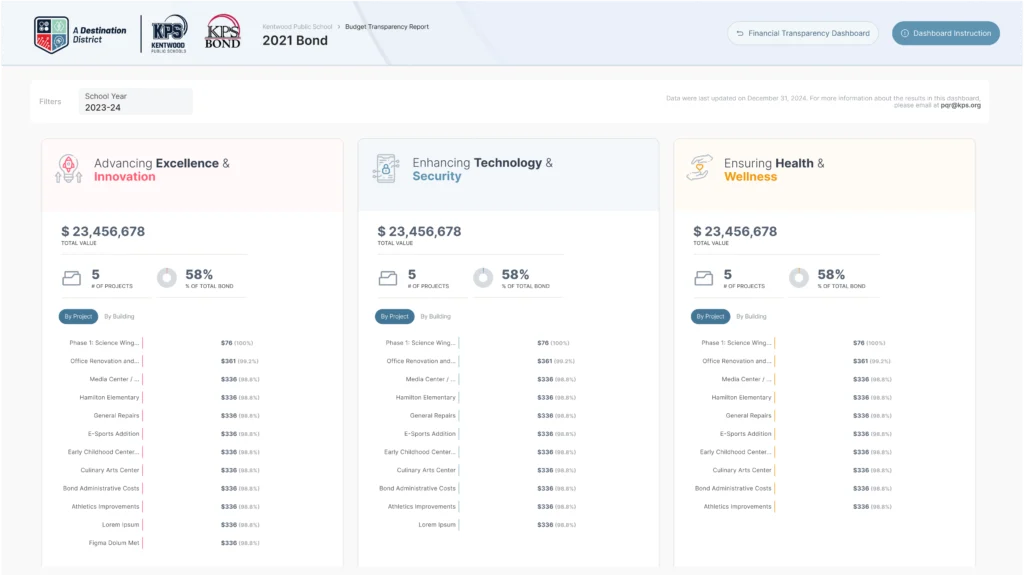Click the KPS Bond logo
The height and width of the screenshot is (575, 1024).
(222, 33)
